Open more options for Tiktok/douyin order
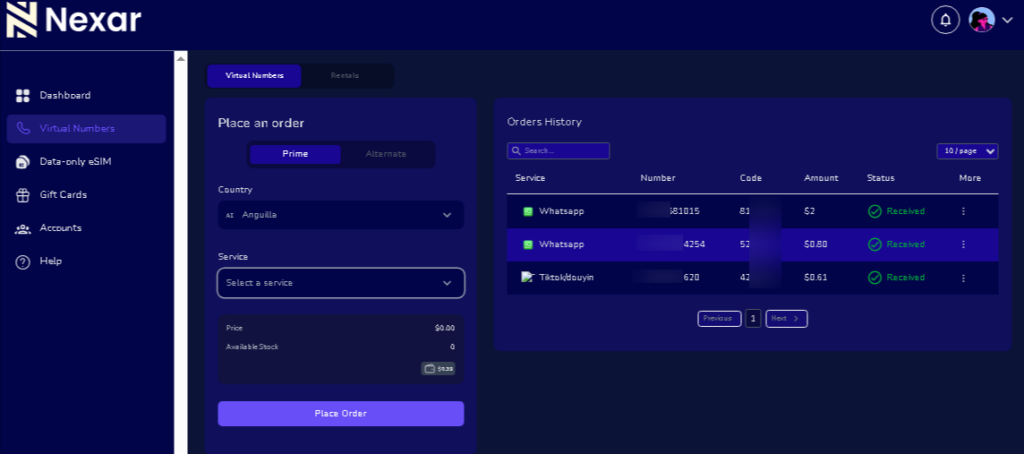Image resolution: width=1024 pixels, height=454 pixels. [963, 278]
